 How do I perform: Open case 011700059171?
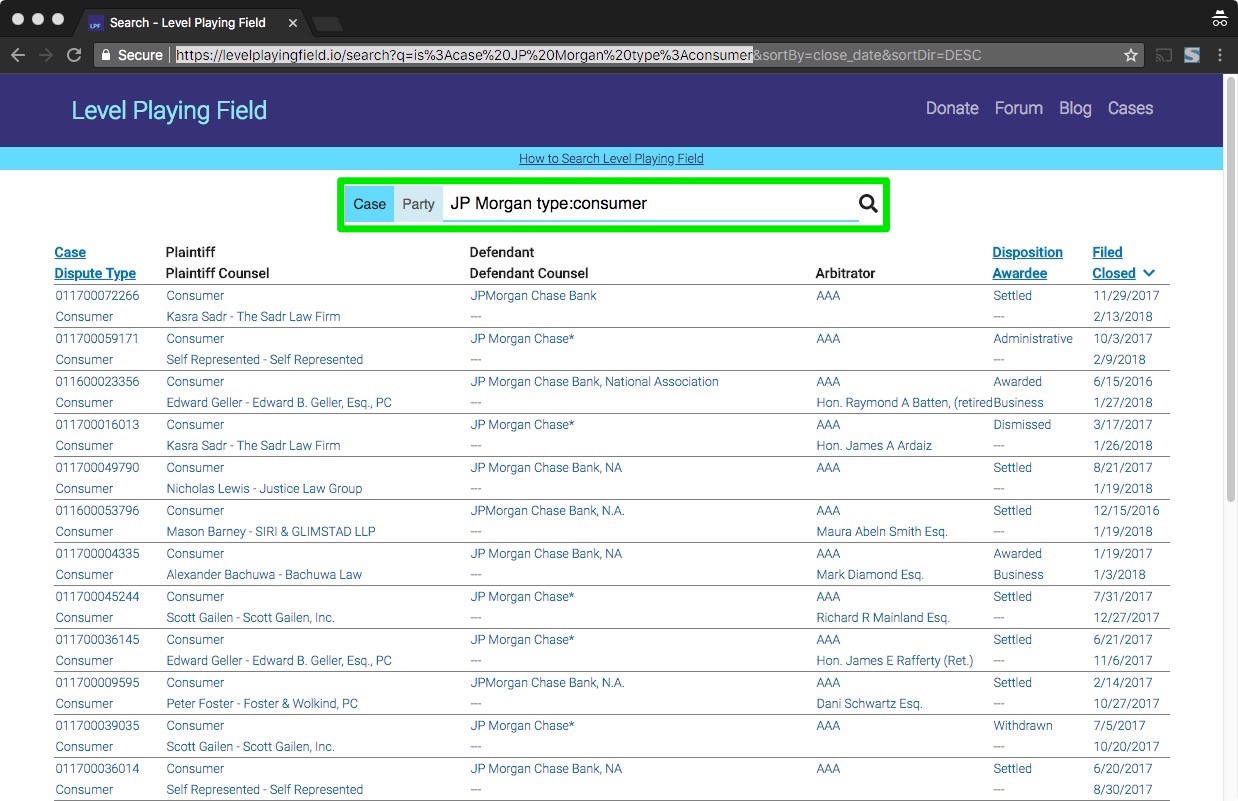click(97, 339)
